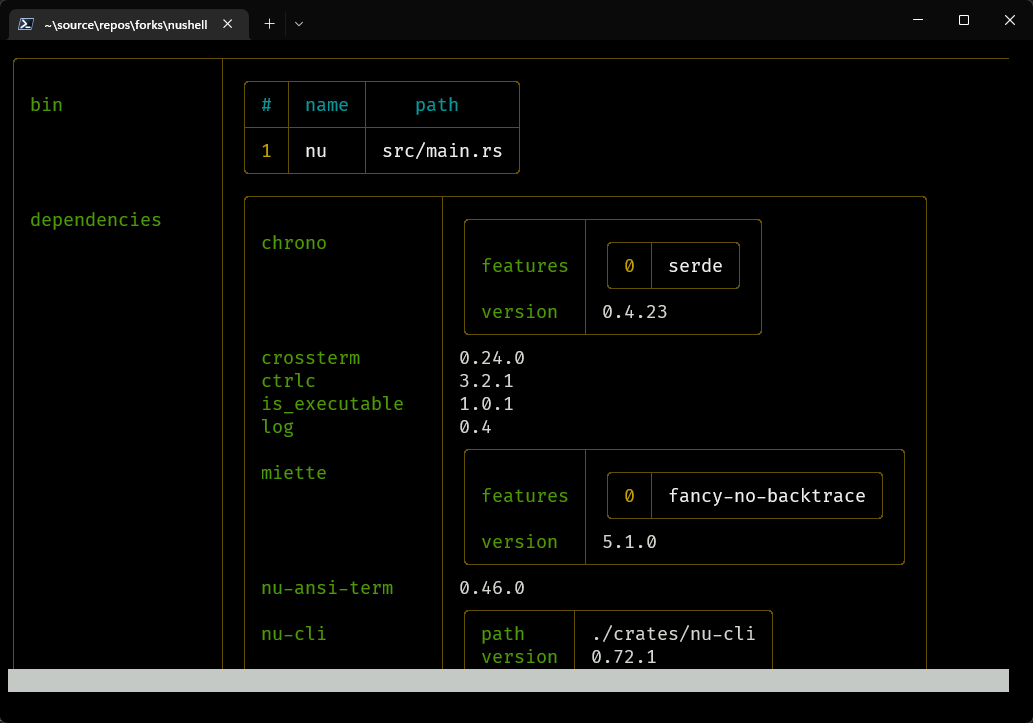The image size is (1033, 723).
Task: Minimize the terminal window
Action: pos(918,20)
